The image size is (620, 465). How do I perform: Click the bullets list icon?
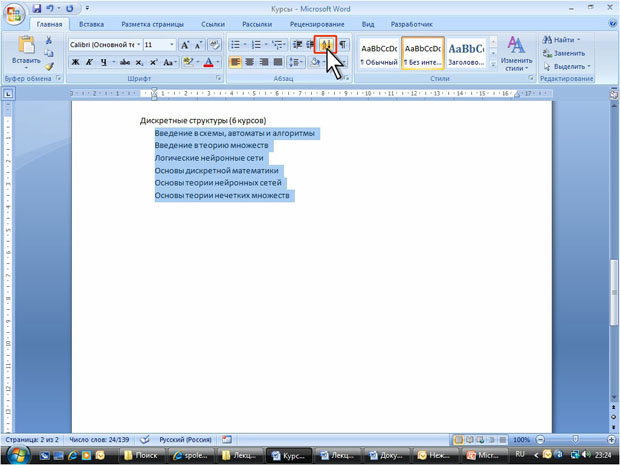tap(234, 45)
